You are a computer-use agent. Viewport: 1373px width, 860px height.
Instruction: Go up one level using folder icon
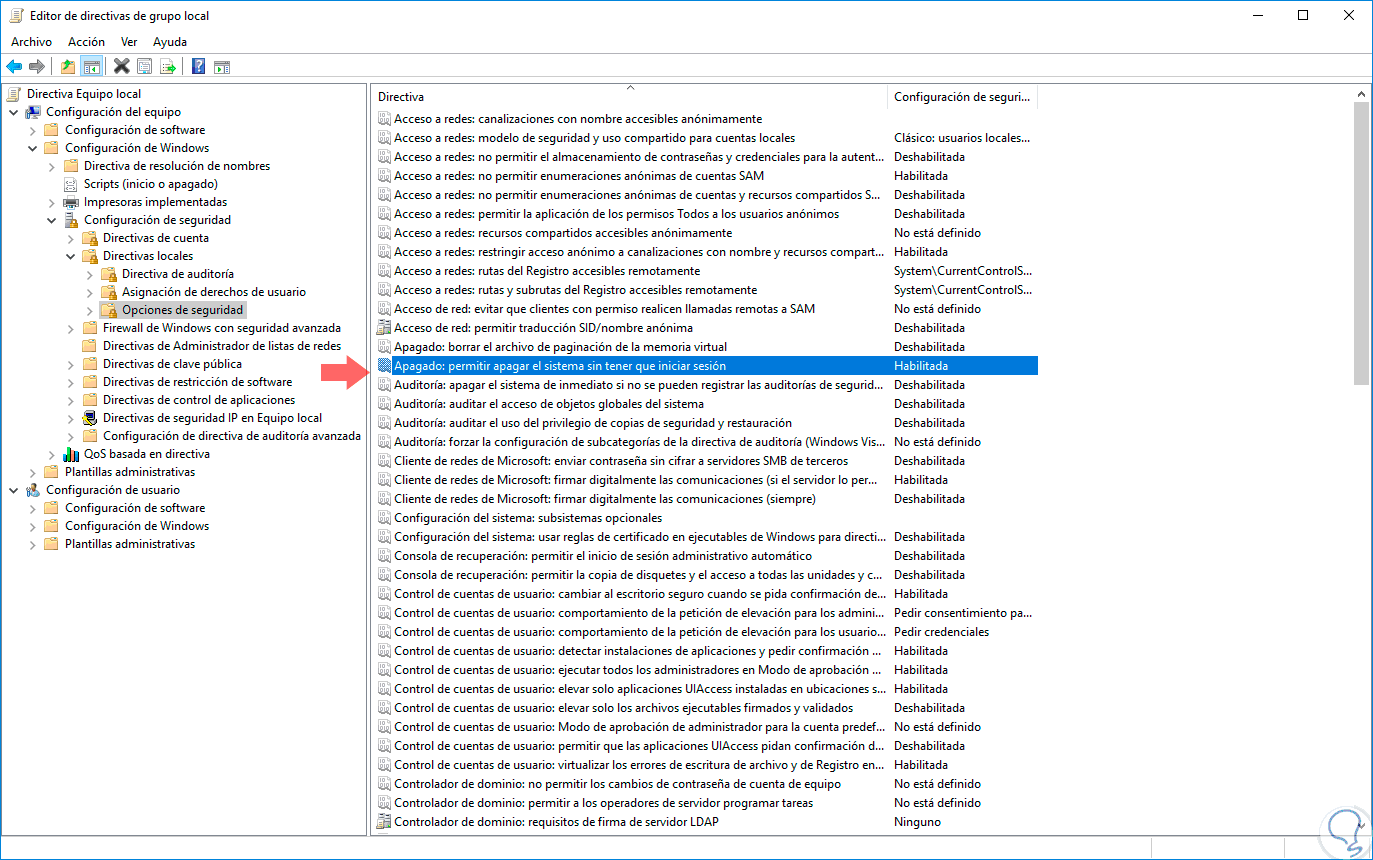pyautogui.click(x=68, y=67)
